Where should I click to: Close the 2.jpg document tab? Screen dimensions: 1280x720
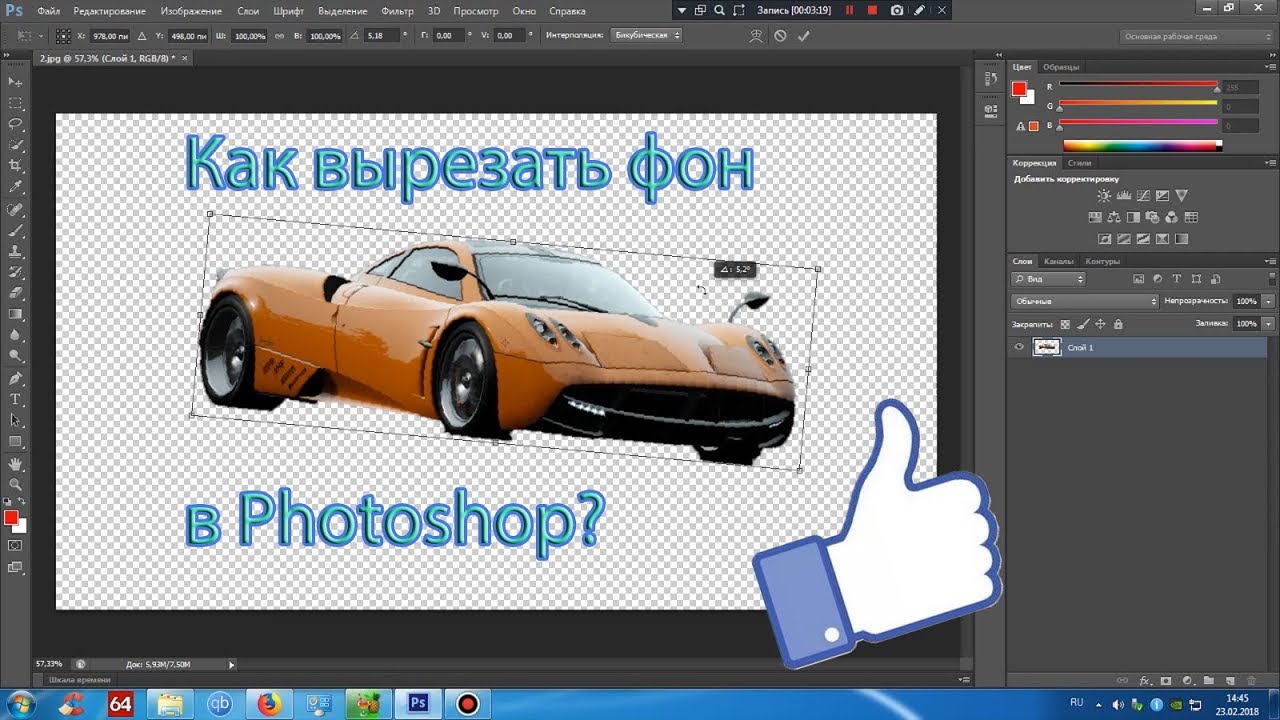tap(184, 58)
